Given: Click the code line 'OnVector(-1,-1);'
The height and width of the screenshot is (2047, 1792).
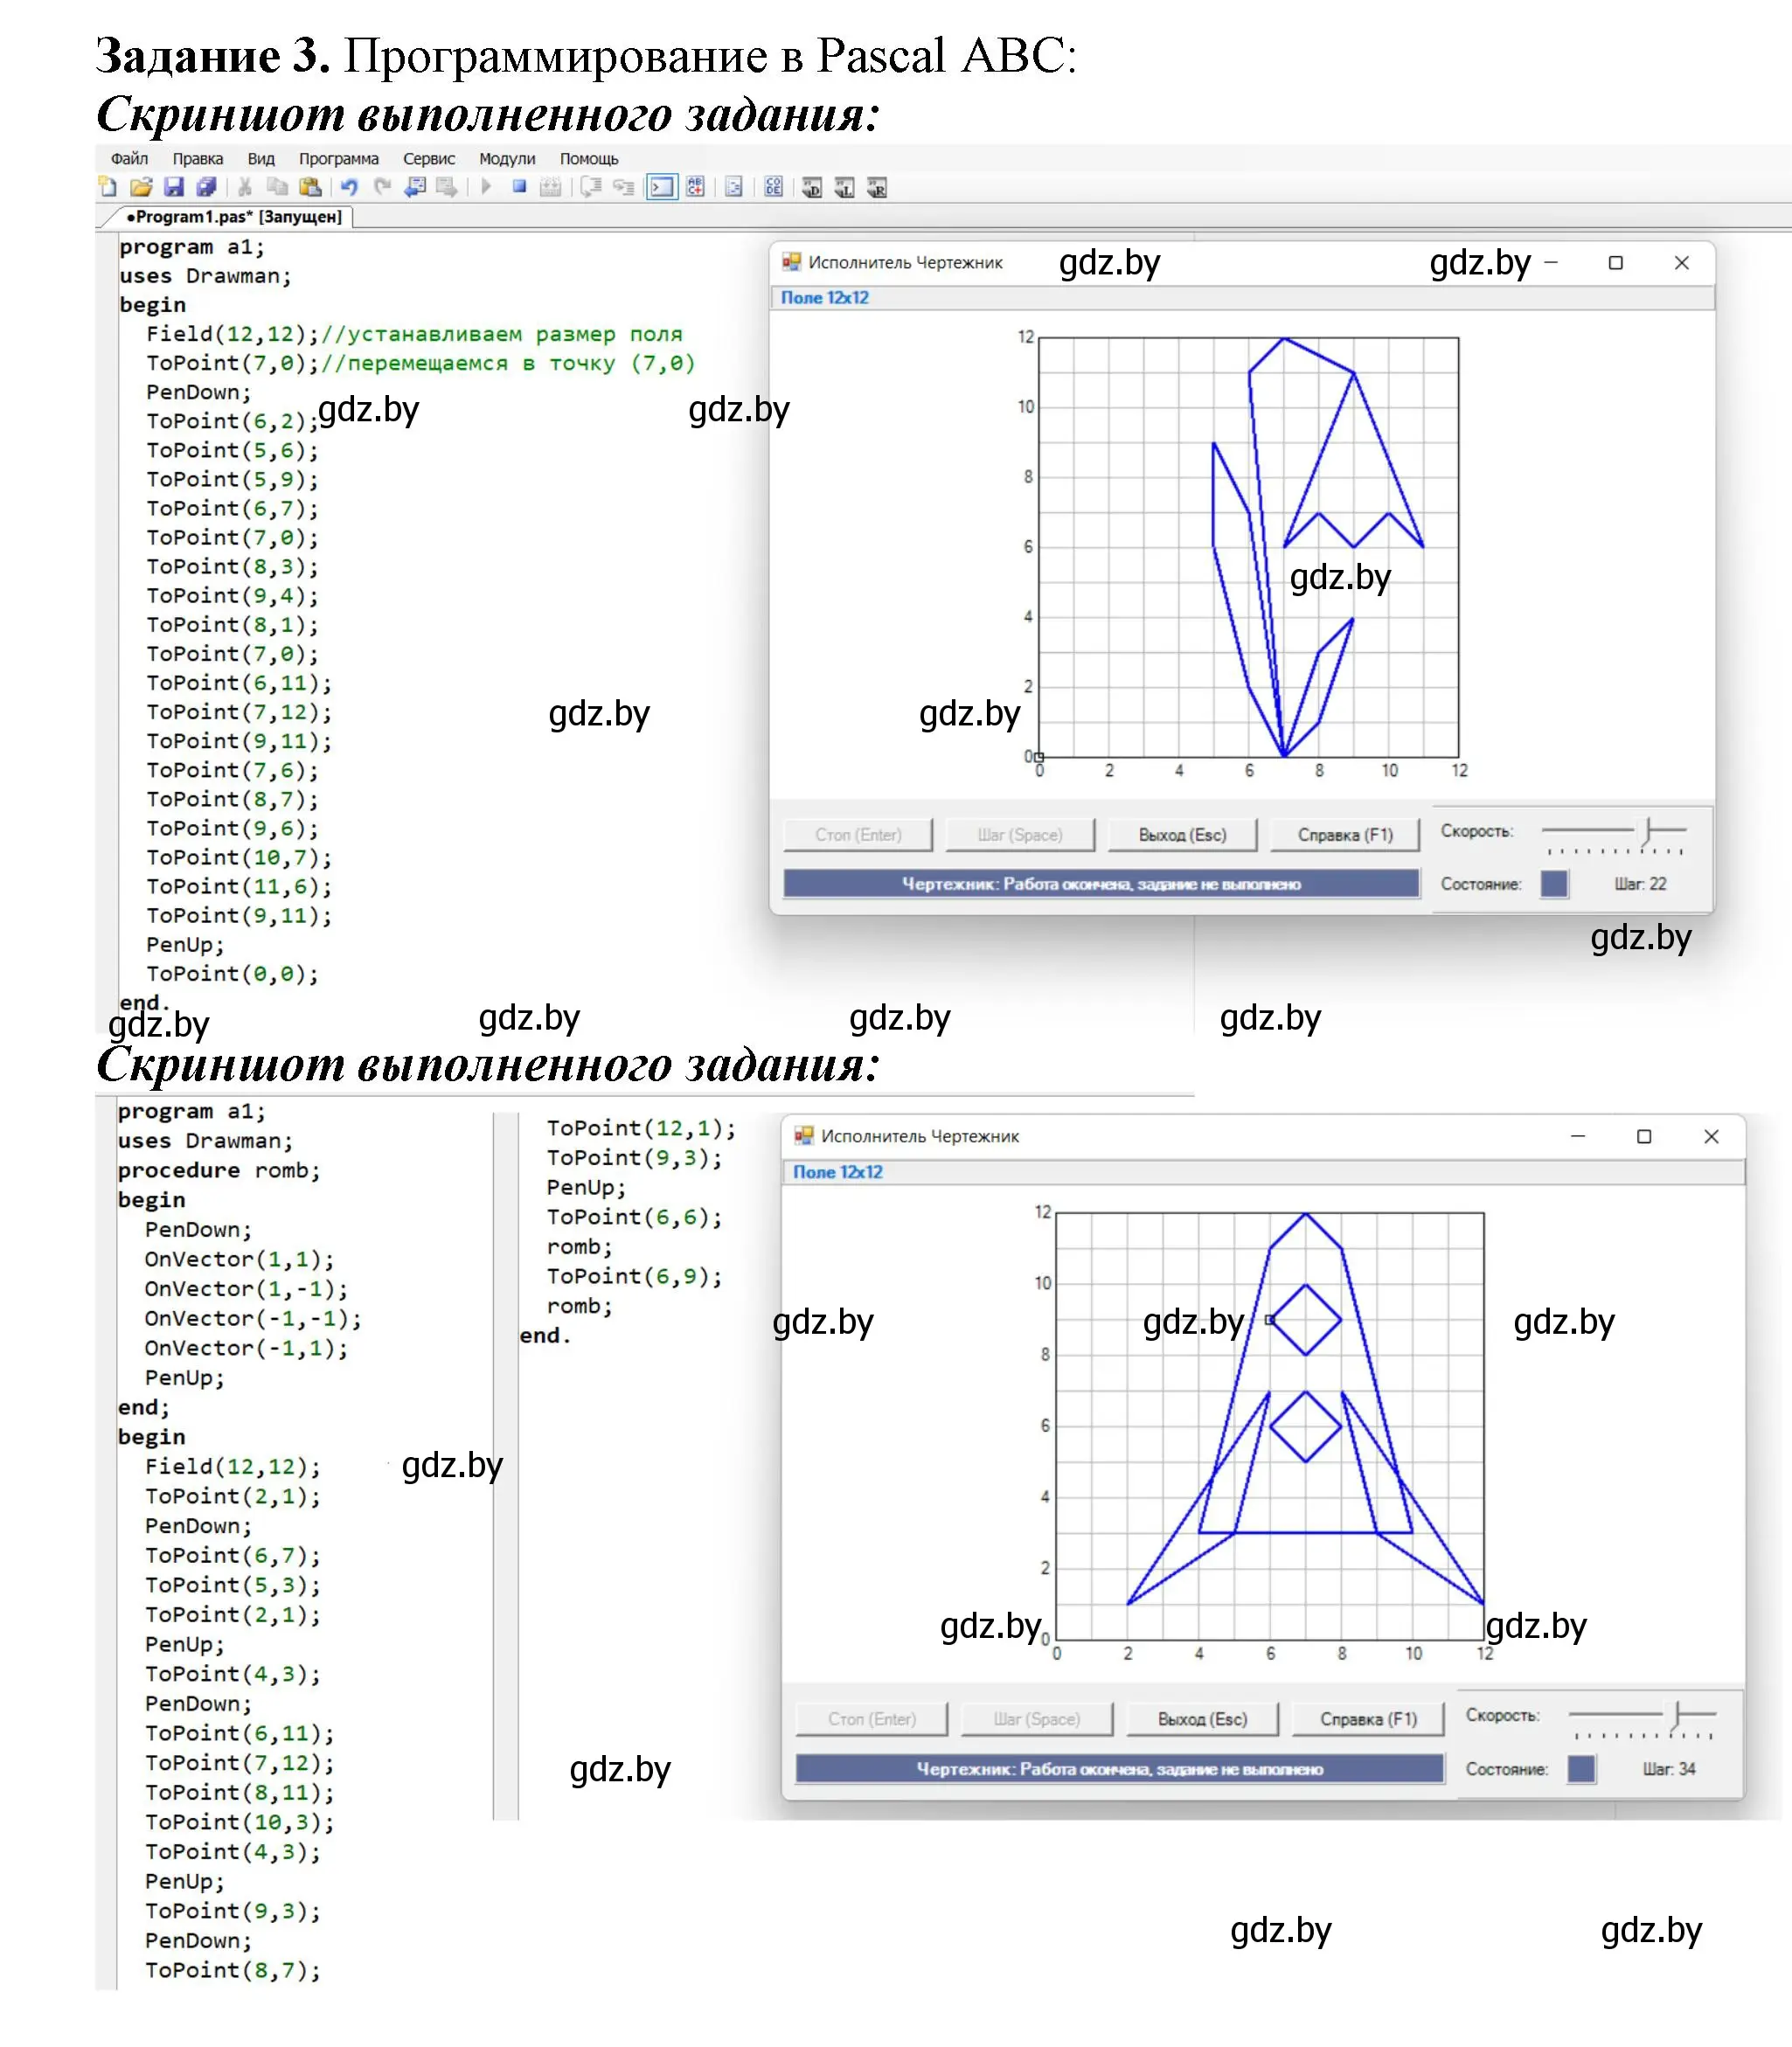Looking at the screenshot, I should (253, 1318).
